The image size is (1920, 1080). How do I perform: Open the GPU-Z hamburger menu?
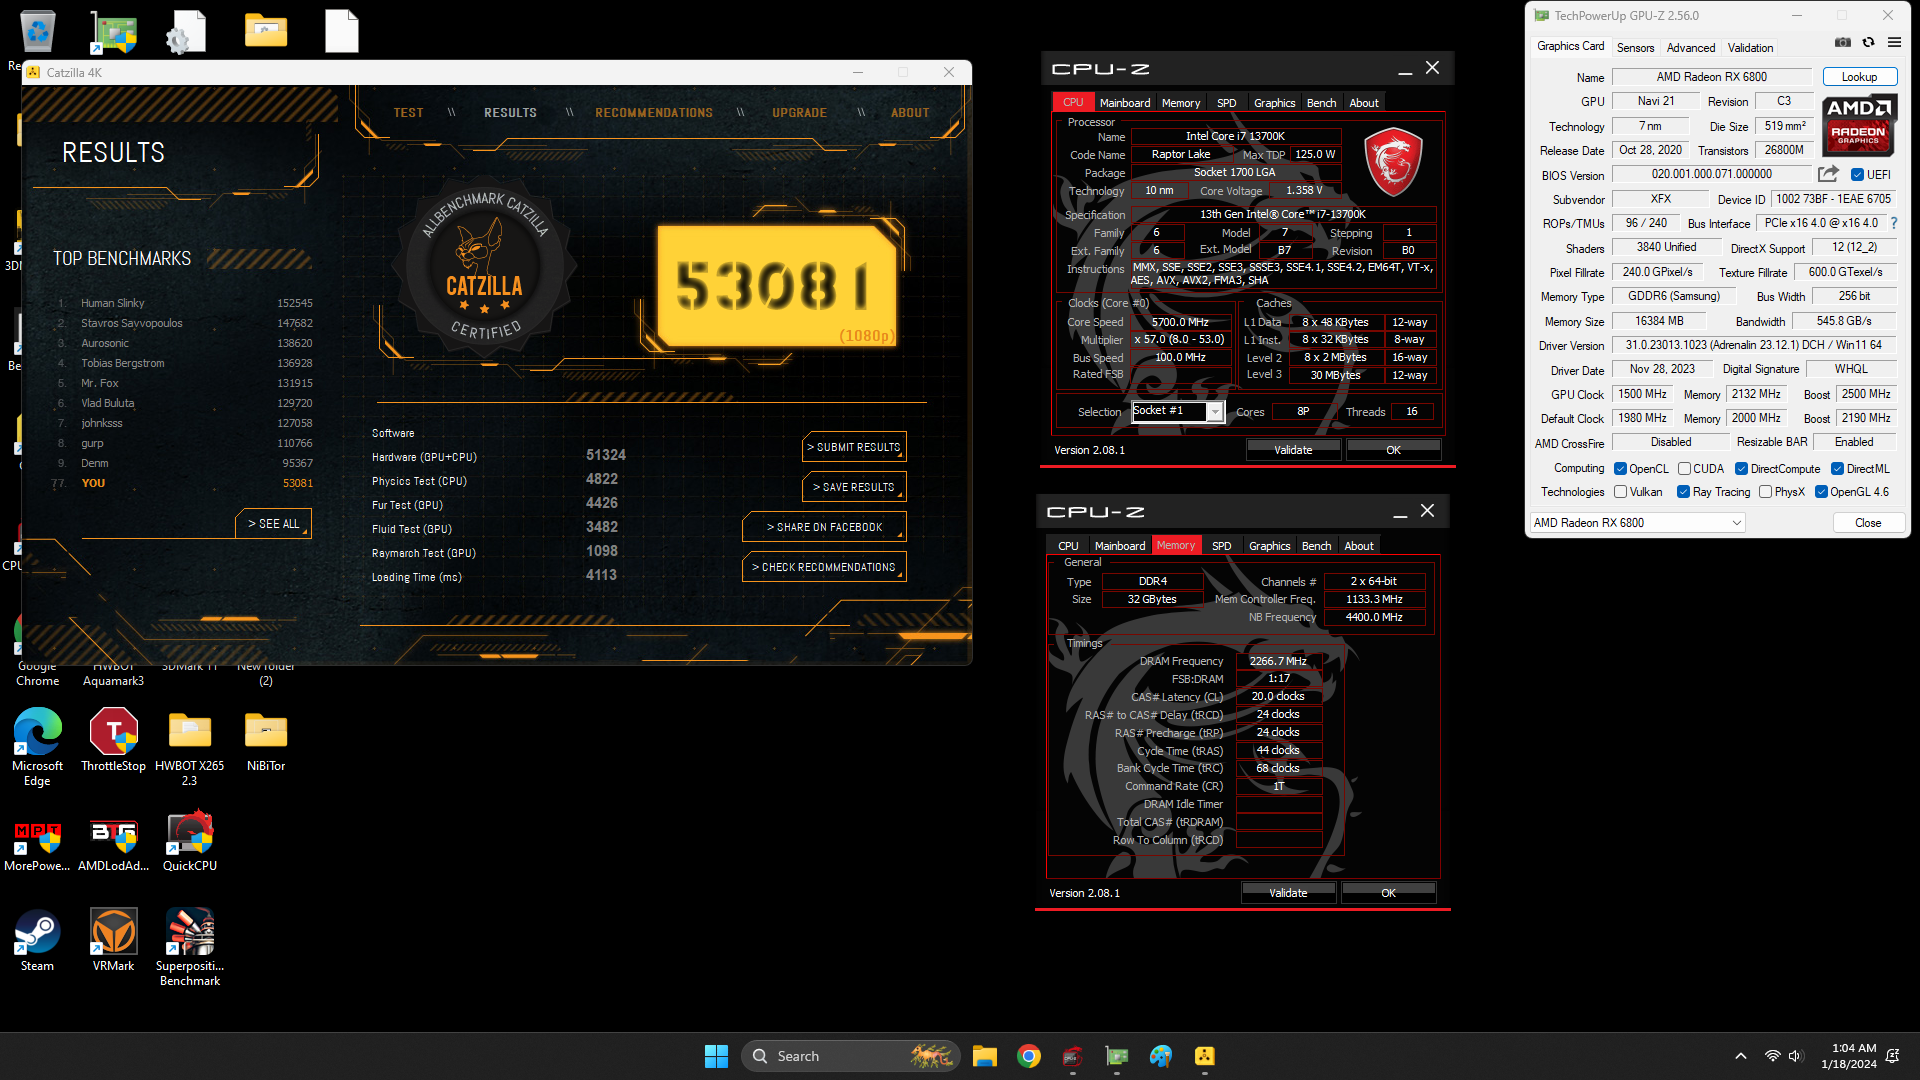tap(1894, 43)
